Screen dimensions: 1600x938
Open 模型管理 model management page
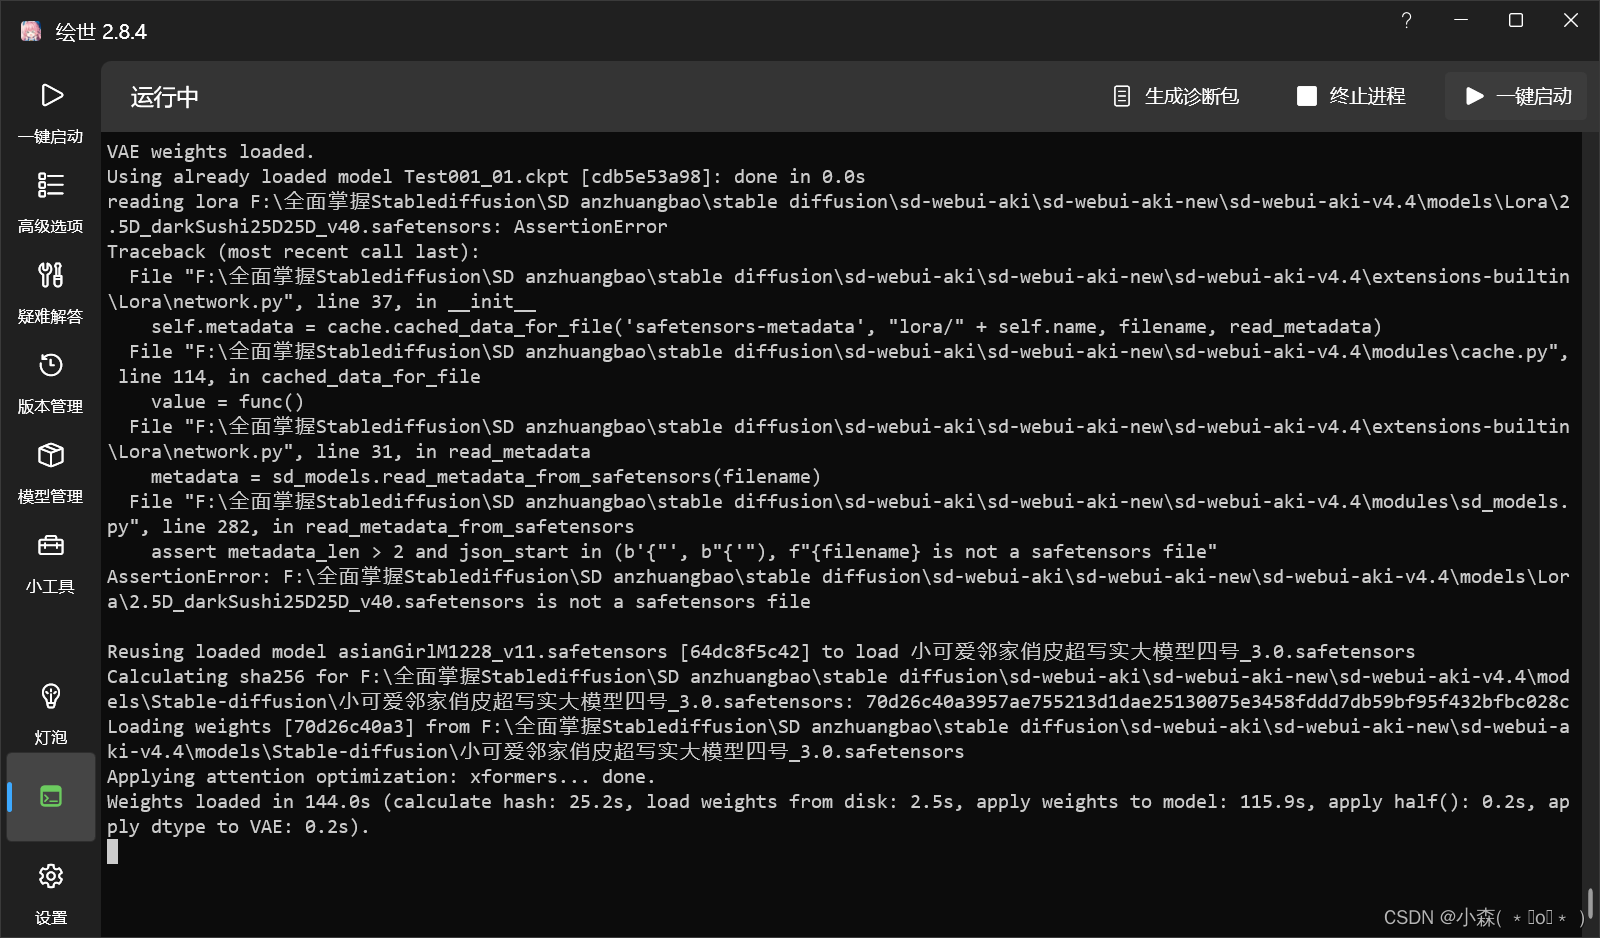coord(50,473)
